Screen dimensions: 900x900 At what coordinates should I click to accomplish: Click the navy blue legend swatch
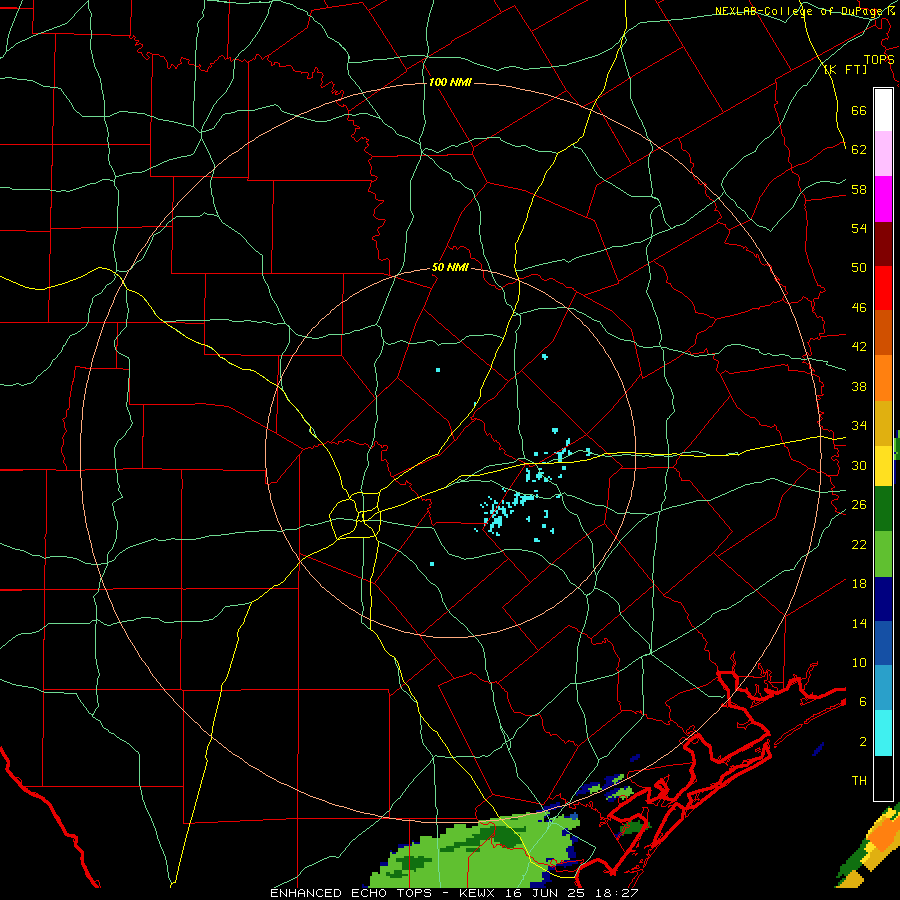click(x=883, y=599)
